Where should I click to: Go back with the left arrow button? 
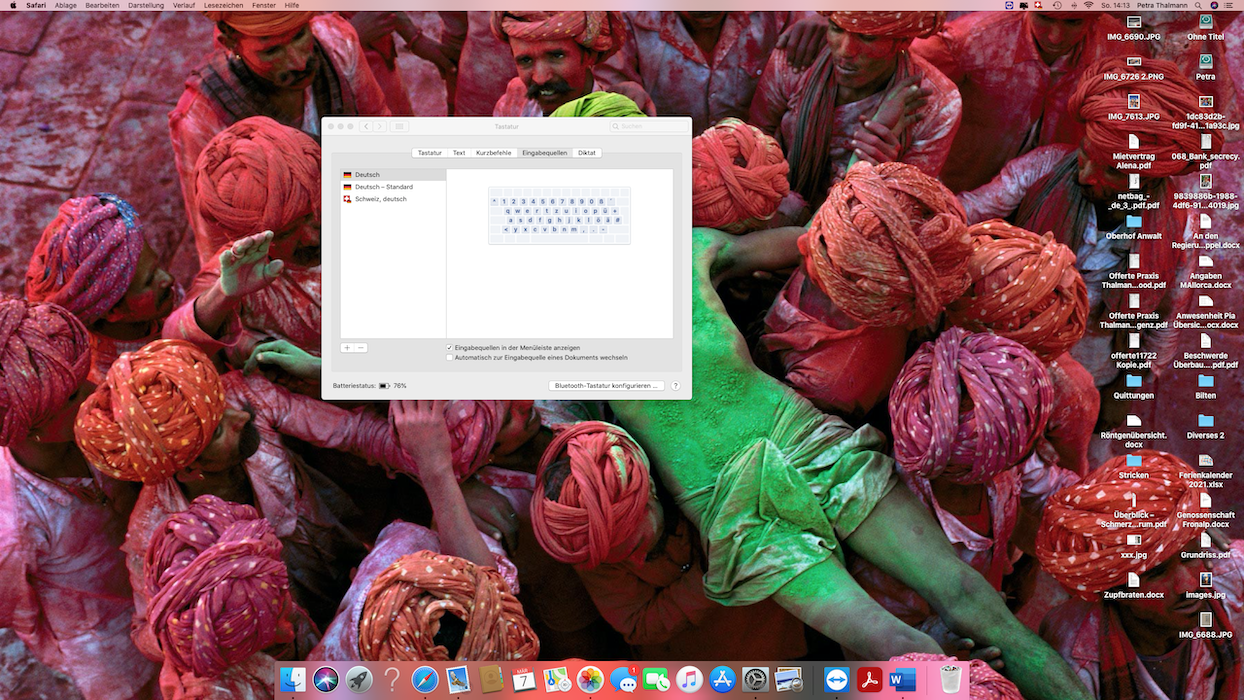[x=366, y=126]
